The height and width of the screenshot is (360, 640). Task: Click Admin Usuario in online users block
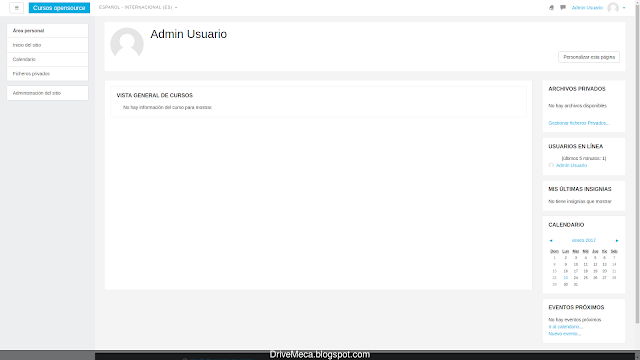pos(571,165)
